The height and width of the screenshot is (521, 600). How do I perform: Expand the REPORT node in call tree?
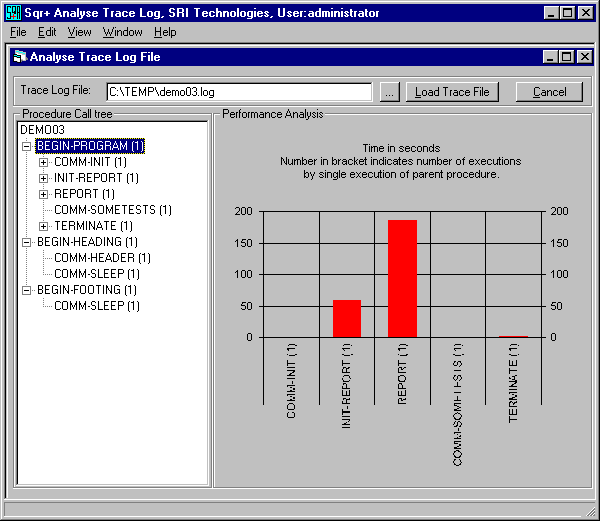pyautogui.click(x=43, y=194)
